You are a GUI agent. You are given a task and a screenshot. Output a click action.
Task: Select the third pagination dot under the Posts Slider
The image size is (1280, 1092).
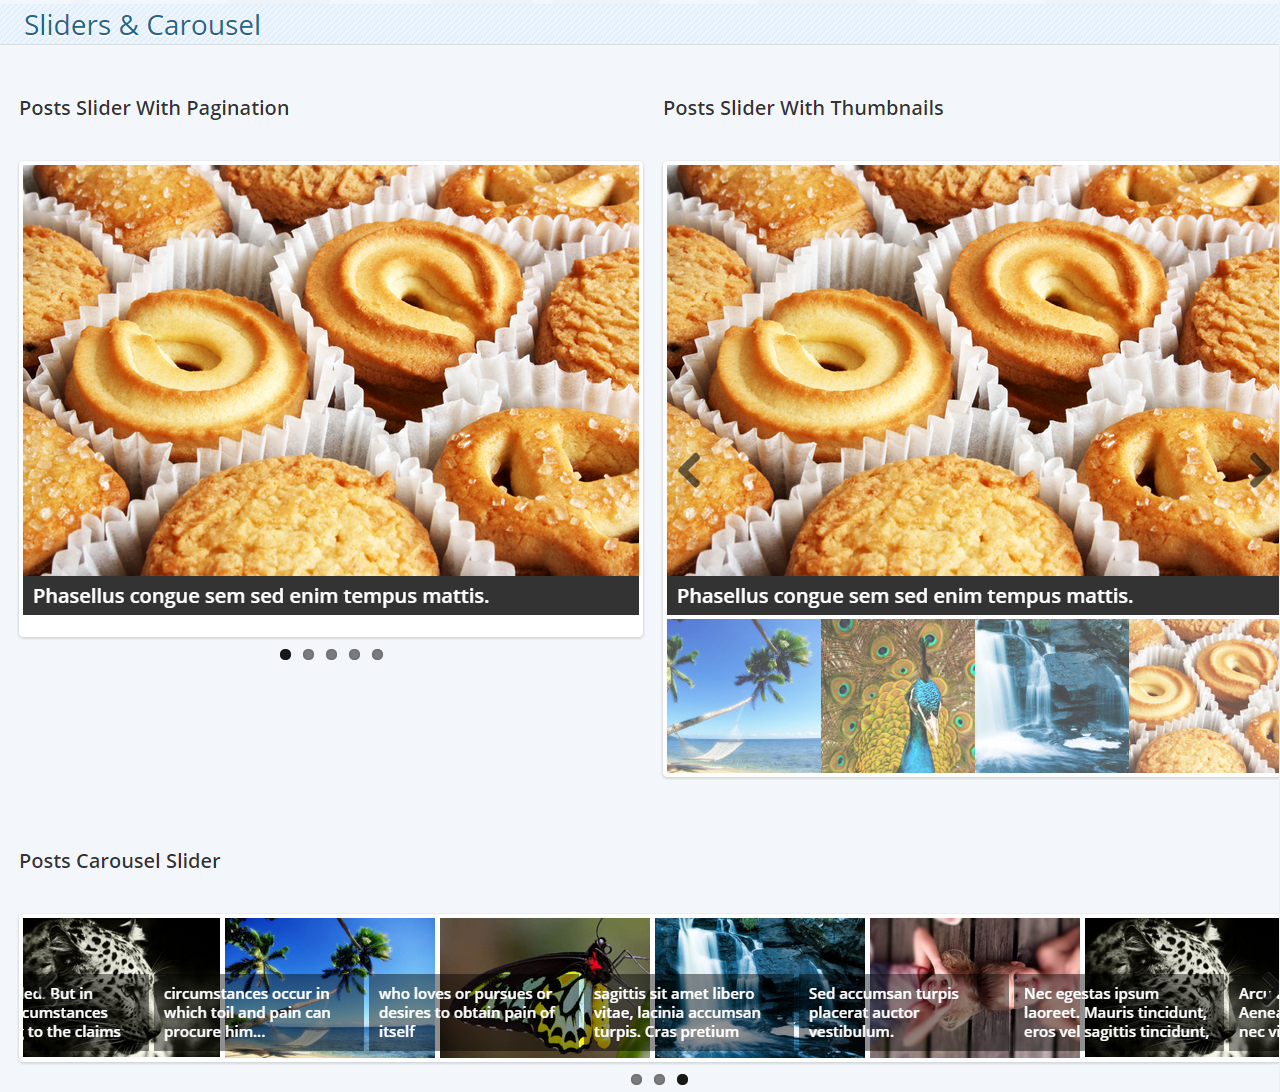(331, 654)
